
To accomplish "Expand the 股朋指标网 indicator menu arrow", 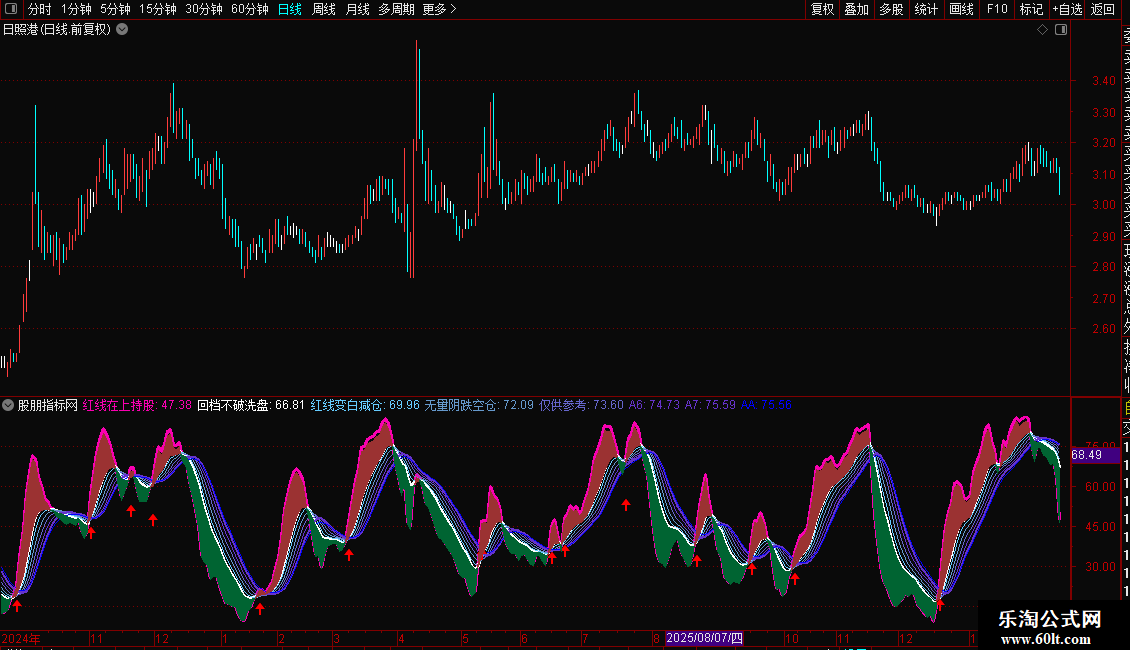I will pyautogui.click(x=8, y=405).
